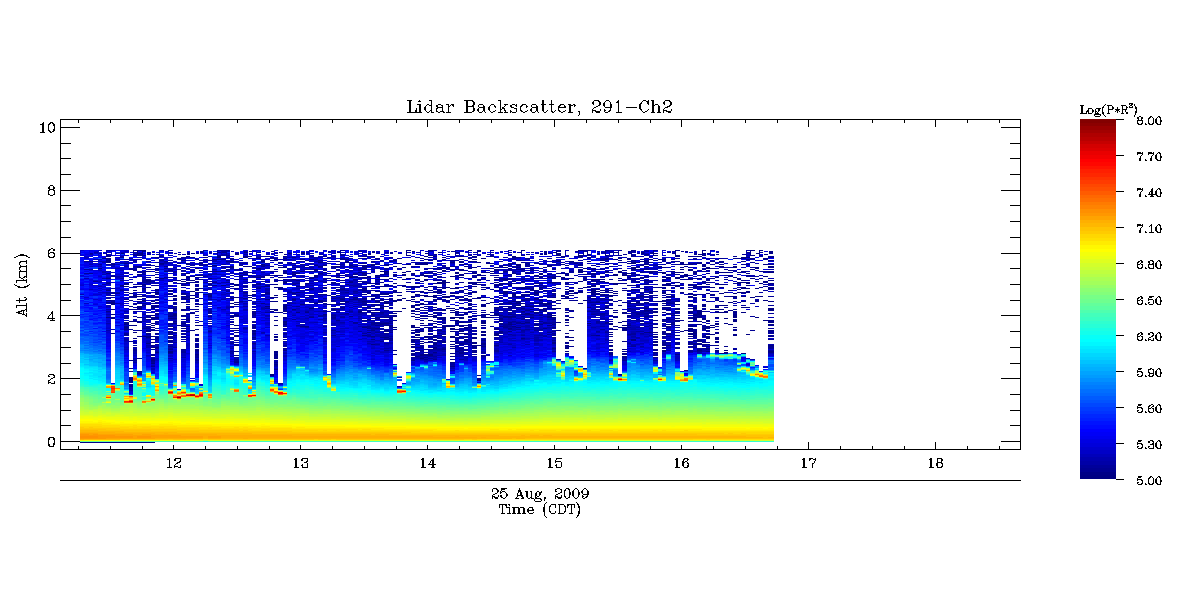Click the altitude axis label 4
This screenshot has height=600, width=1200.
click(x=49, y=316)
